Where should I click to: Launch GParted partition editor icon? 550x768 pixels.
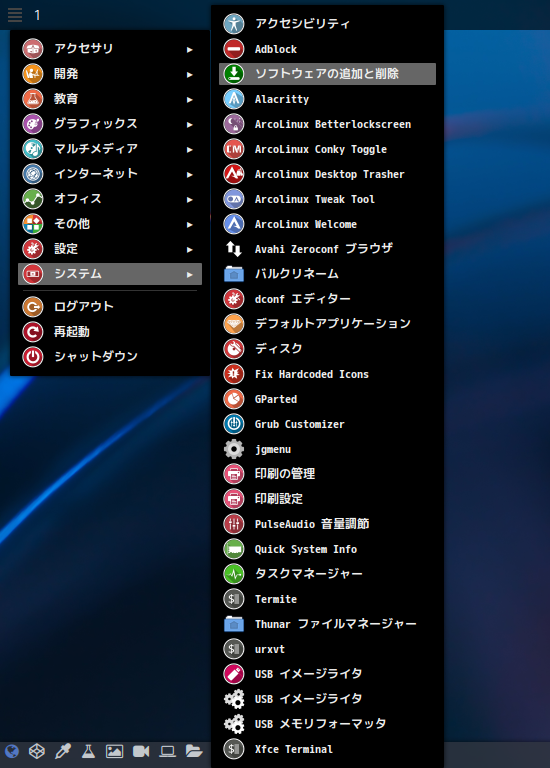[234, 399]
